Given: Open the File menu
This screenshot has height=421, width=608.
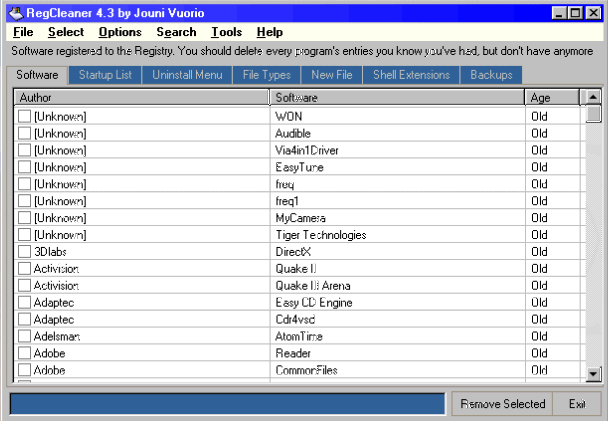Looking at the screenshot, I should [23, 32].
